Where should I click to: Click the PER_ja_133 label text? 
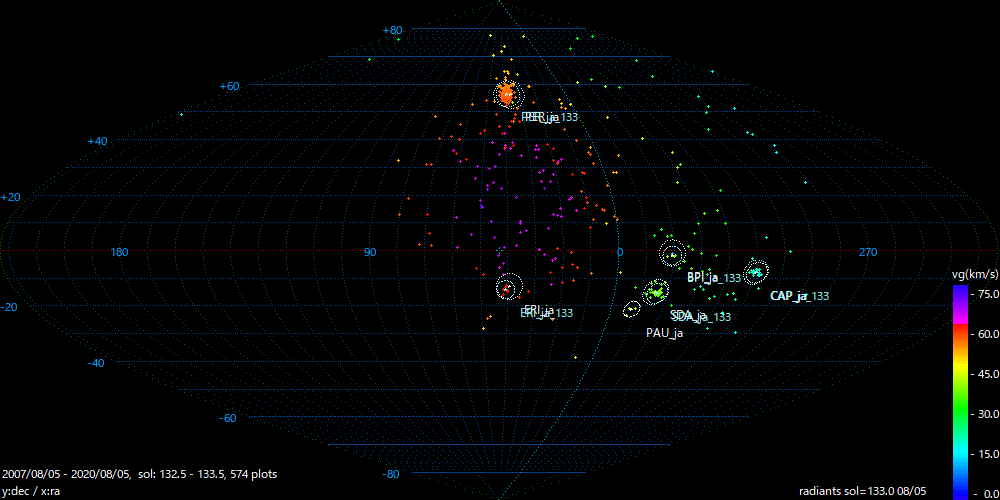pyautogui.click(x=549, y=117)
